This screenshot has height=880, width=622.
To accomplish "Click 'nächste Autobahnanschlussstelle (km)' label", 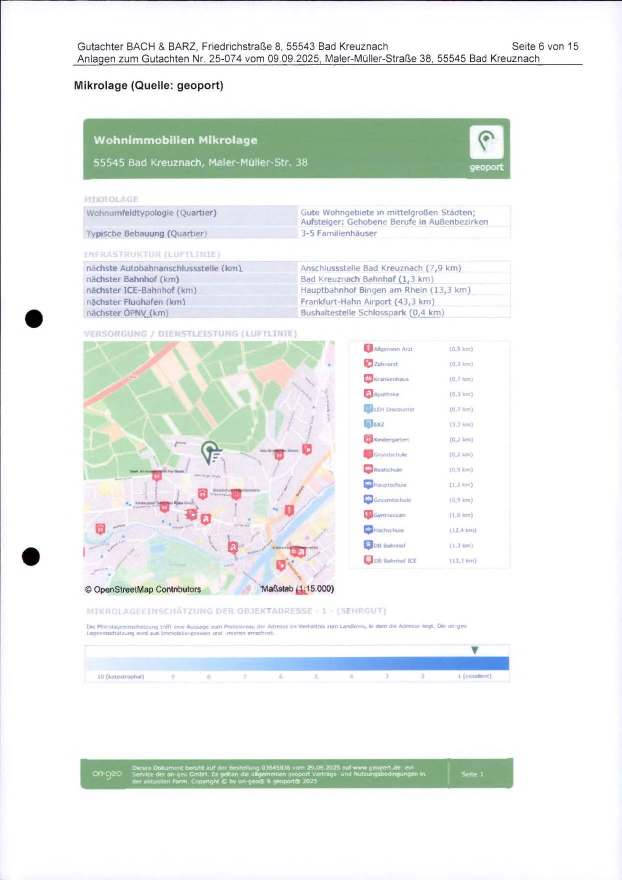I will coord(164,268).
